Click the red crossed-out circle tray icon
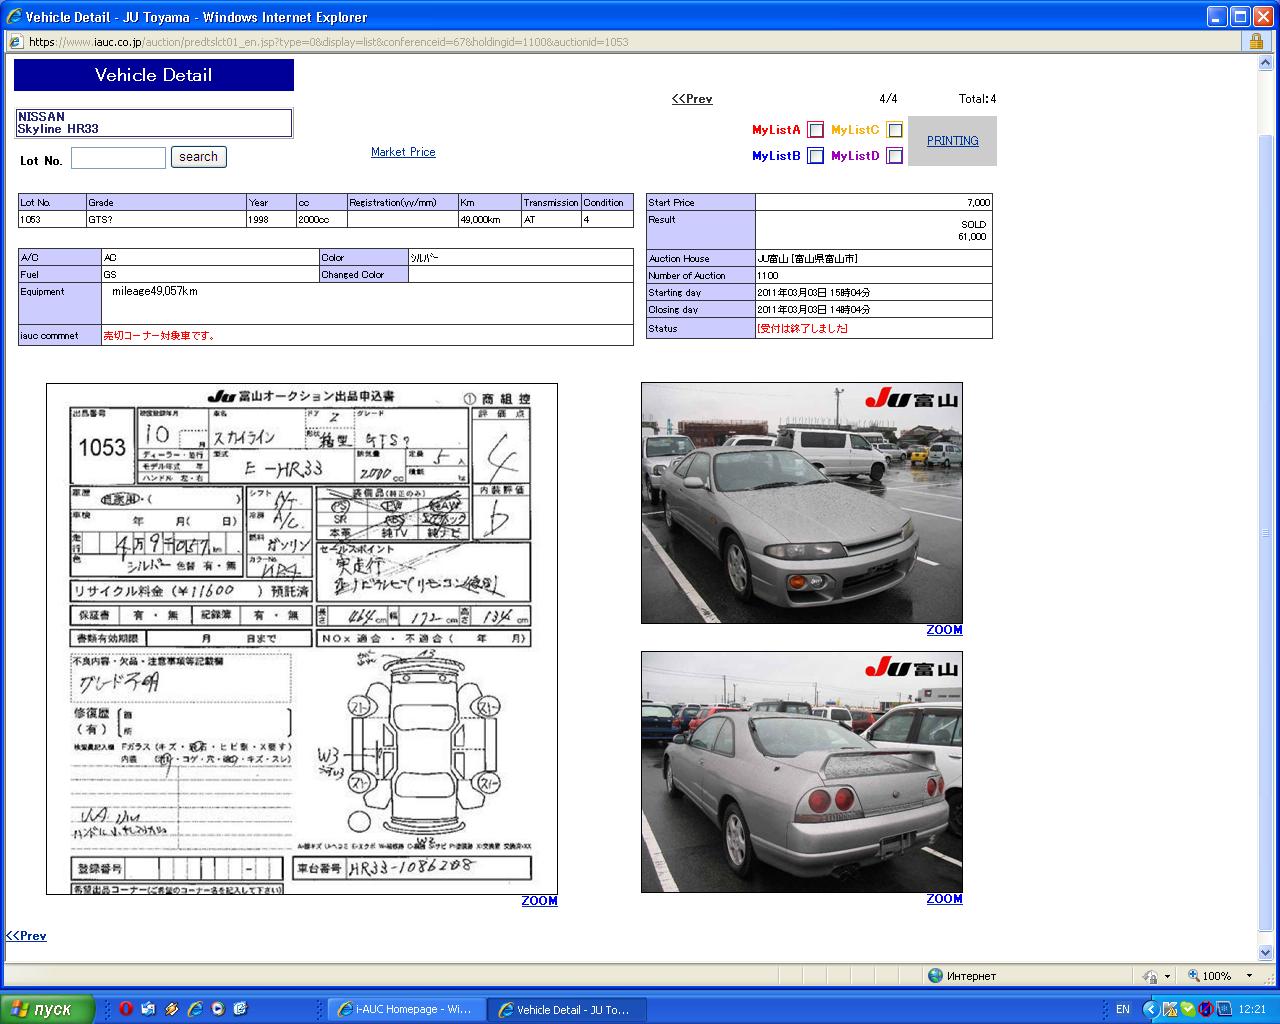Image resolution: width=1280 pixels, height=1024 pixels. (1205, 1009)
